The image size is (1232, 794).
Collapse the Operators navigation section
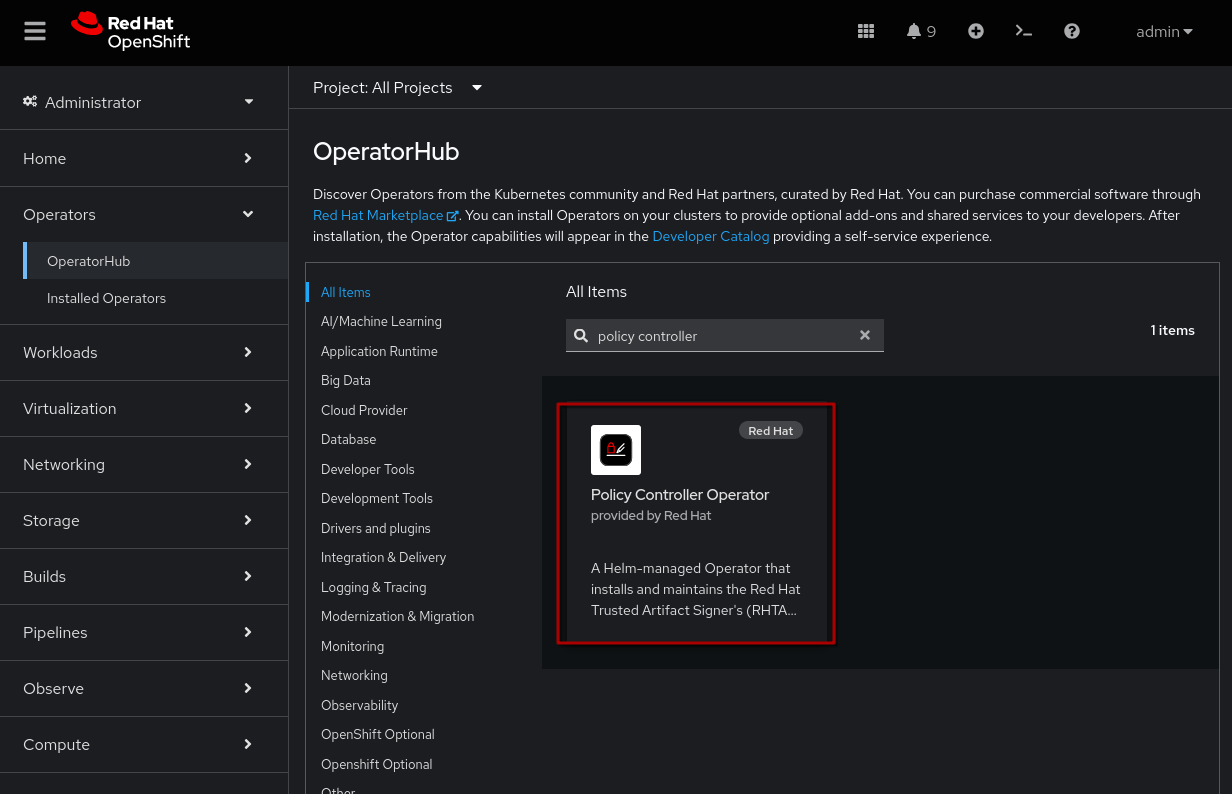[140, 214]
